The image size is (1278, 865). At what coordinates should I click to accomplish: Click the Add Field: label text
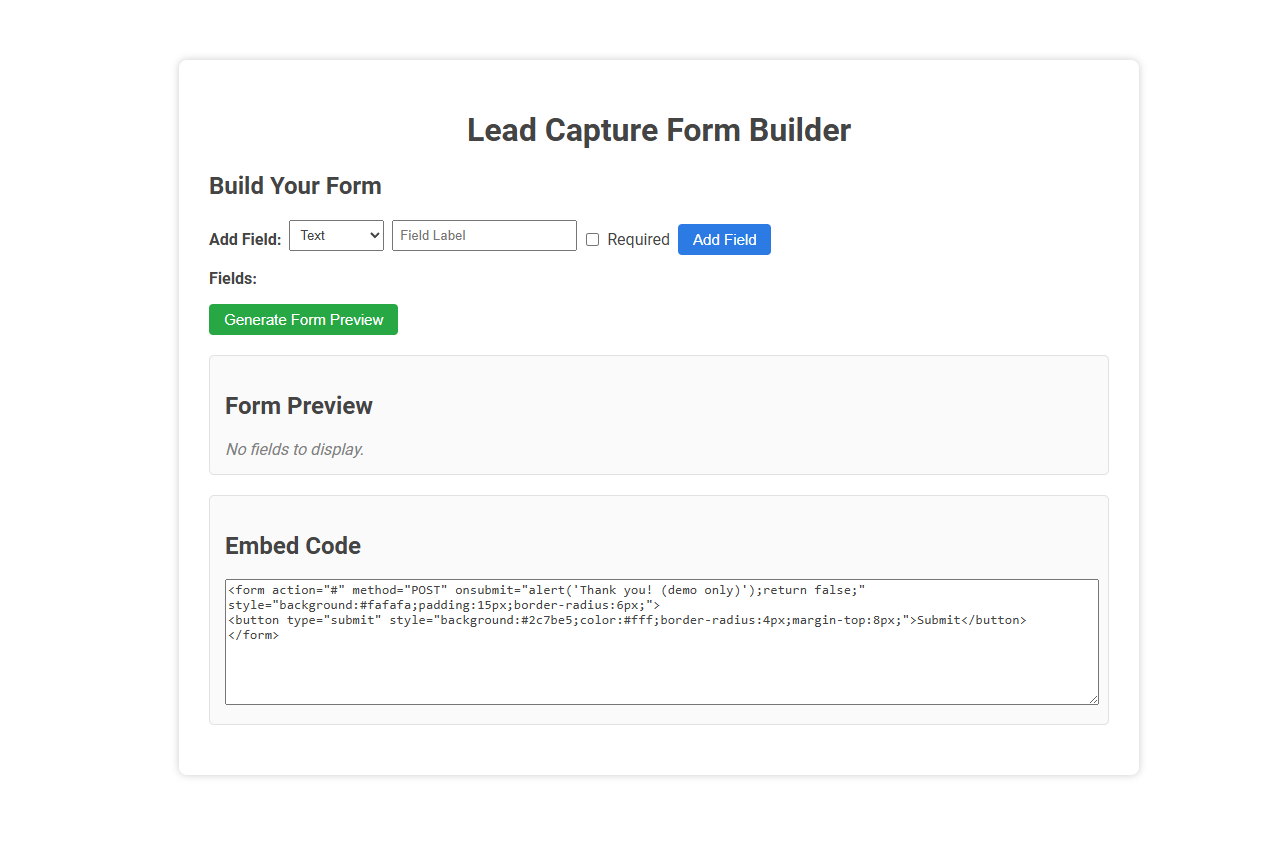245,239
